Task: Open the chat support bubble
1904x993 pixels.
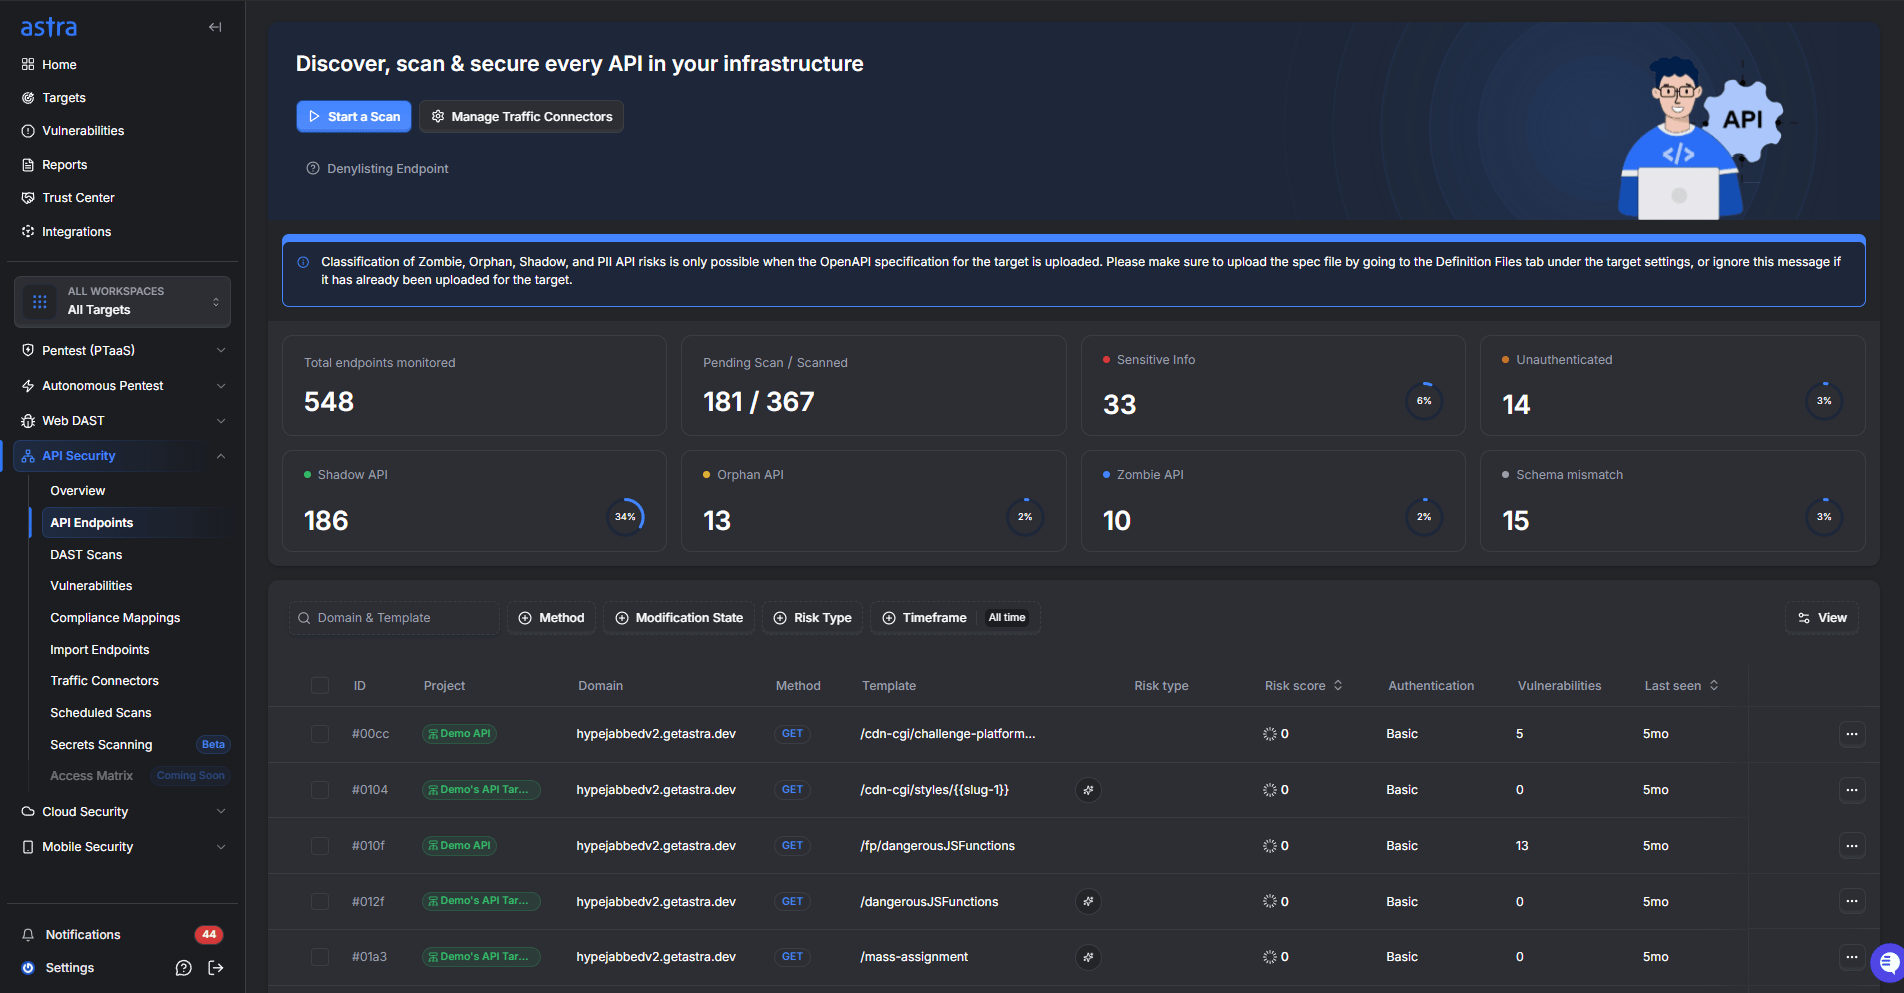Action: pyautogui.click(x=1888, y=963)
